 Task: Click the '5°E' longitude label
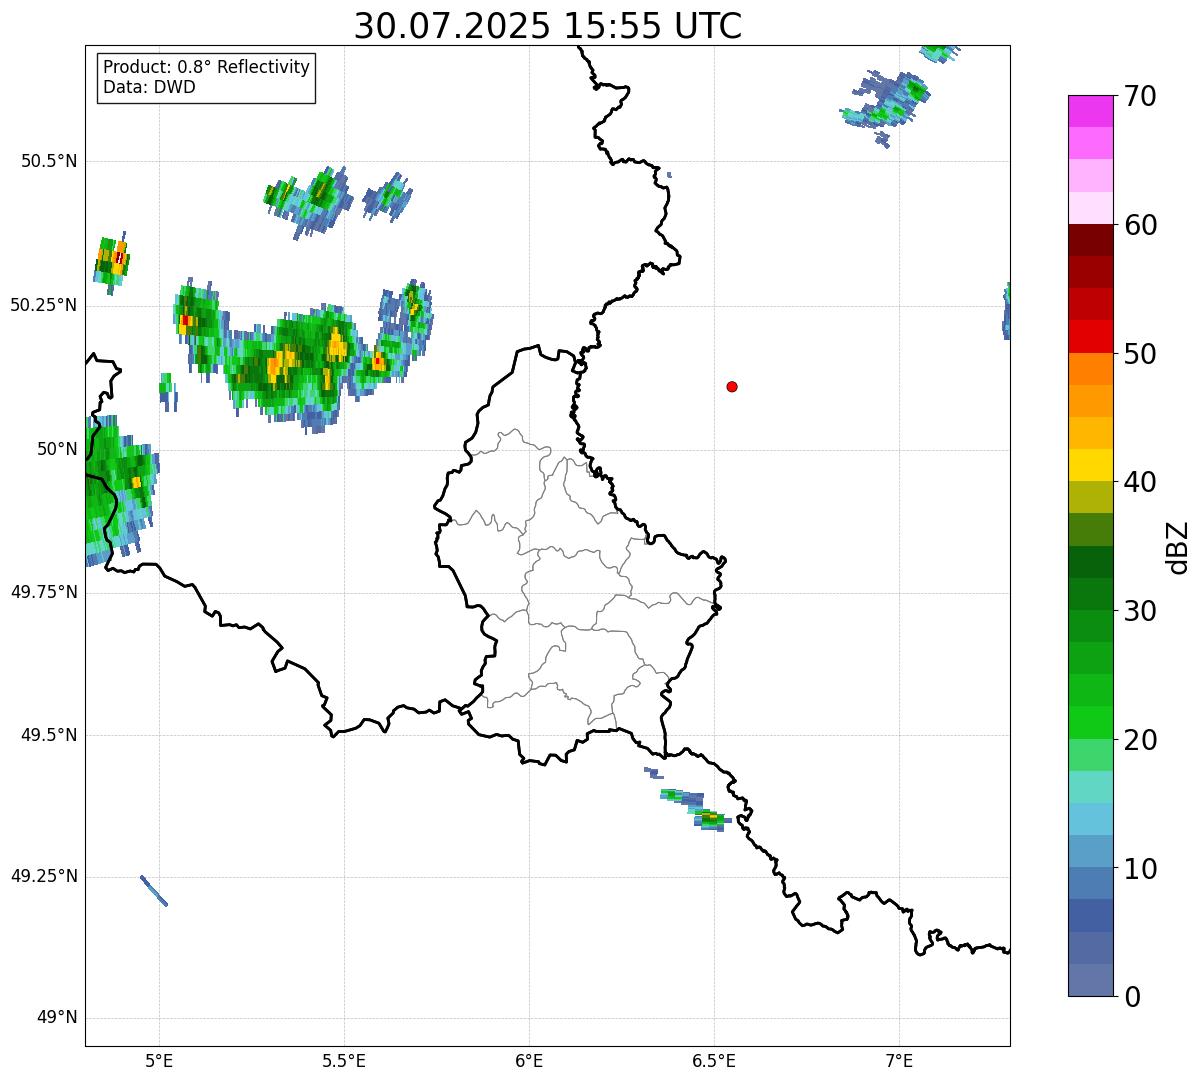[x=159, y=1060]
